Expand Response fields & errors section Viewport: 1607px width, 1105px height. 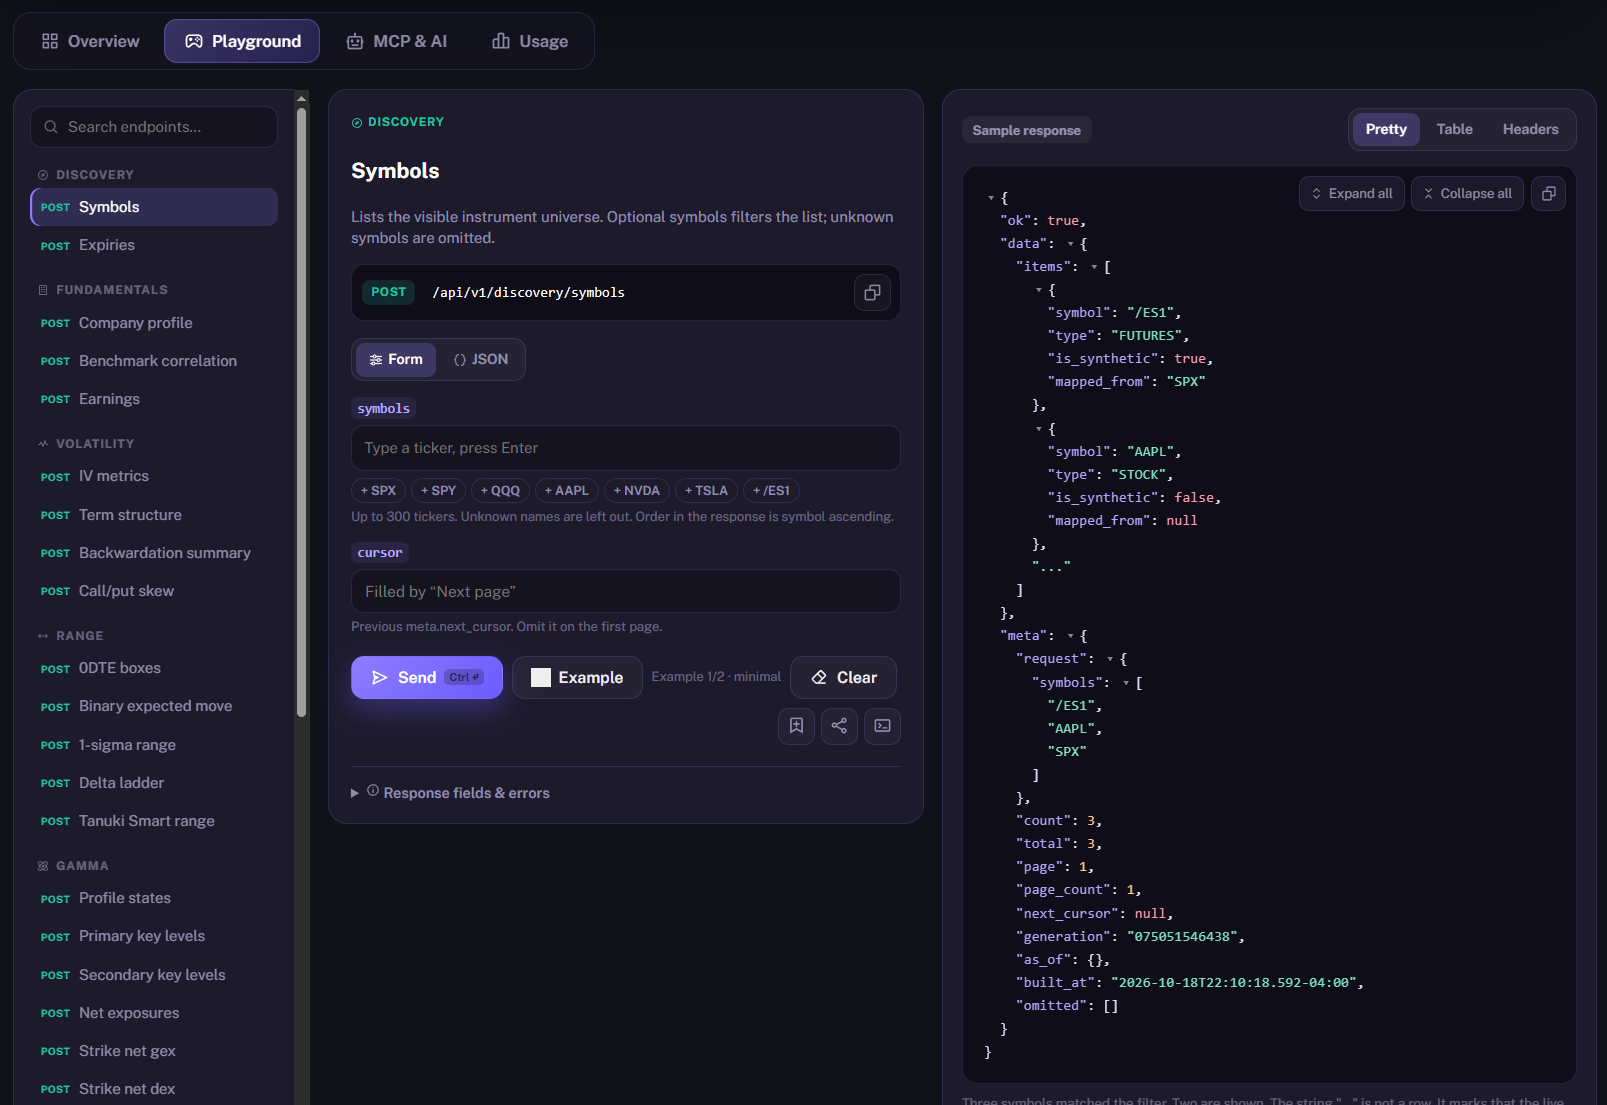coord(451,793)
